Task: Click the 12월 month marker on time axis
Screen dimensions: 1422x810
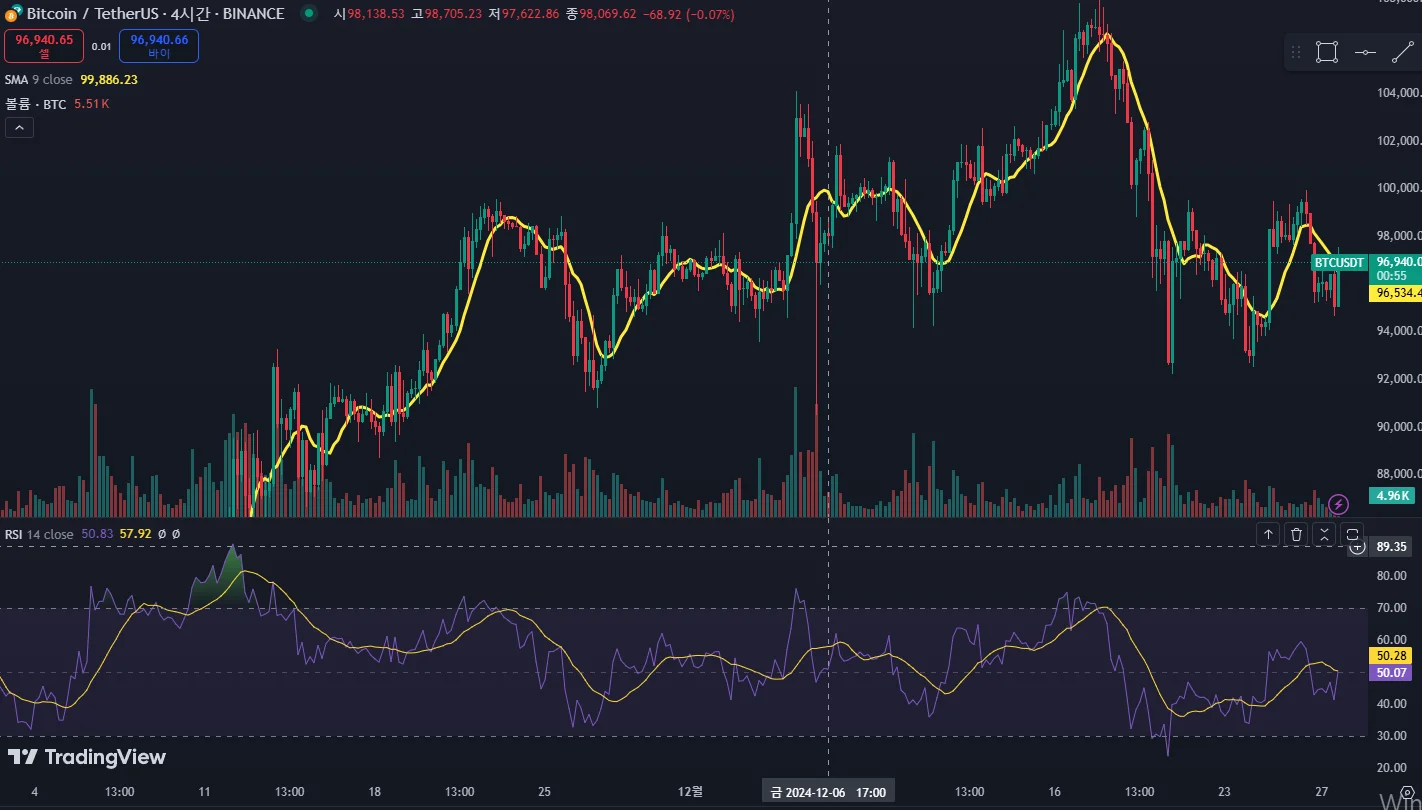Action: point(690,792)
